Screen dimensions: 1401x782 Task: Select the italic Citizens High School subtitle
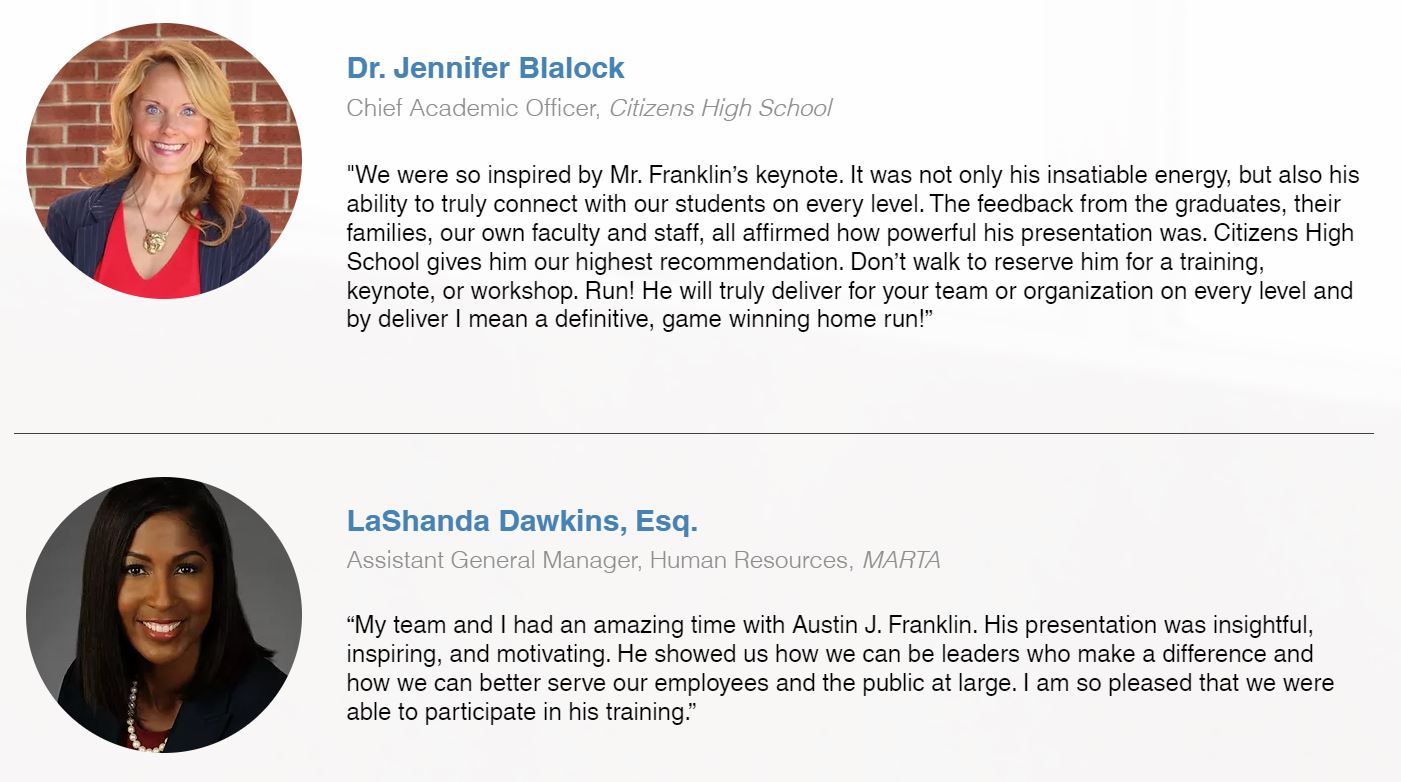720,108
